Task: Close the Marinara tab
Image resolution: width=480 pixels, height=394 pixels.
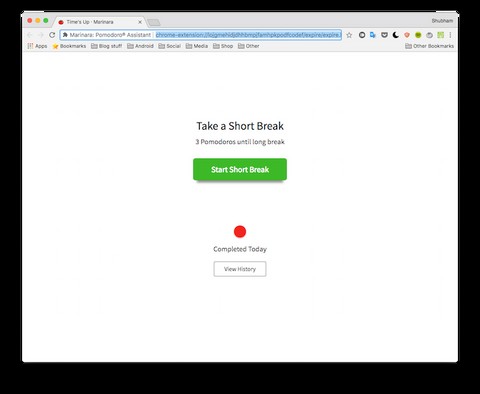Action: (140, 22)
